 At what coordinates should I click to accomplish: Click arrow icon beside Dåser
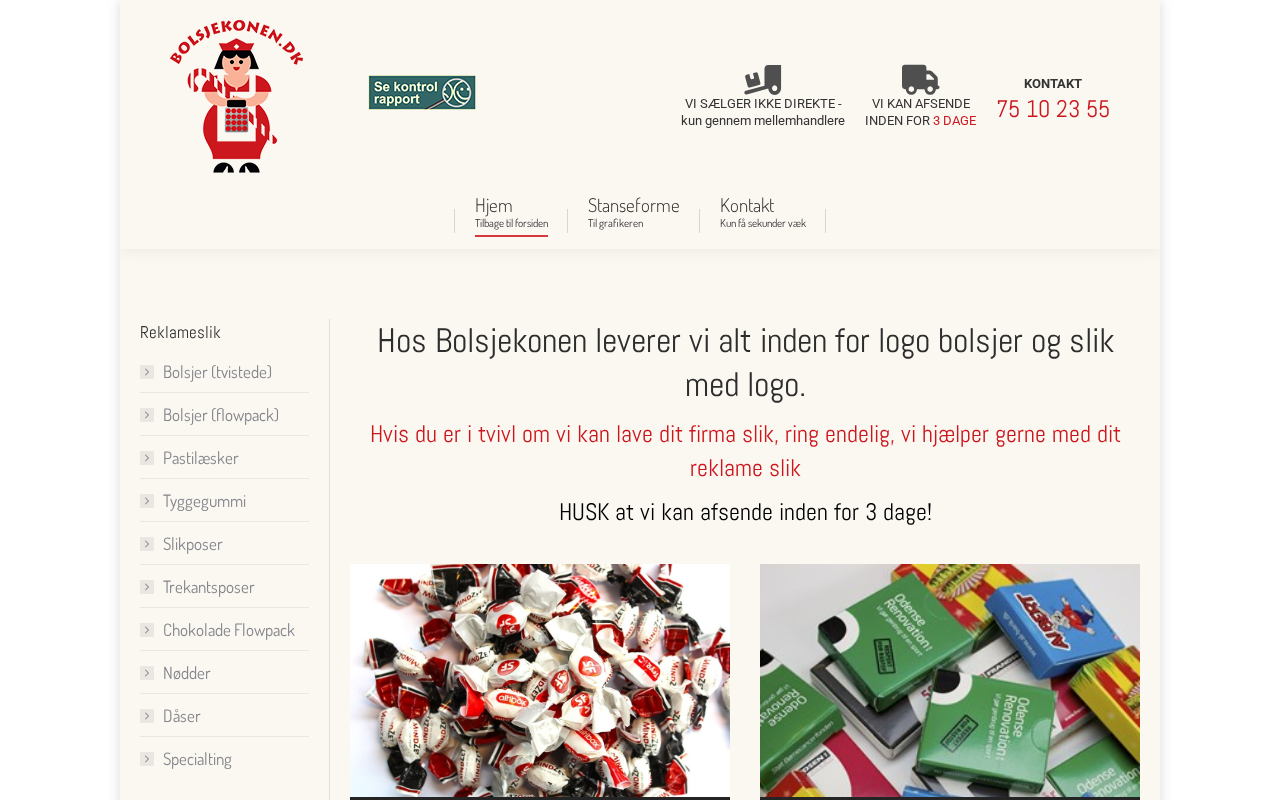pyautogui.click(x=147, y=716)
